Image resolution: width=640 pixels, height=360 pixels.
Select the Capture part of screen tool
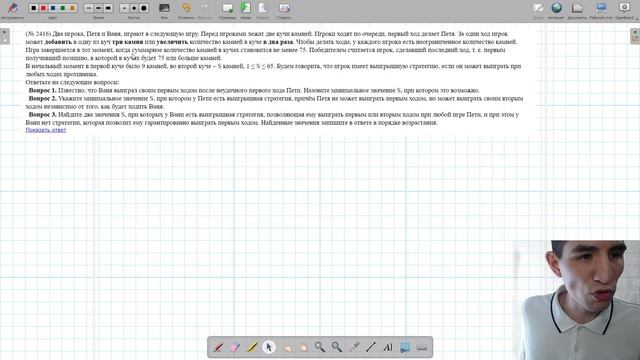(405, 347)
